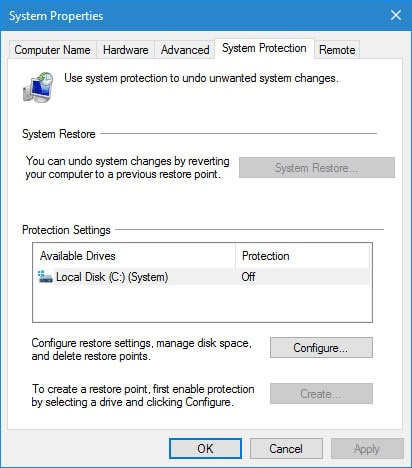The height and width of the screenshot is (468, 412).
Task: Close the System Properties dialog
Action: (396, 15)
